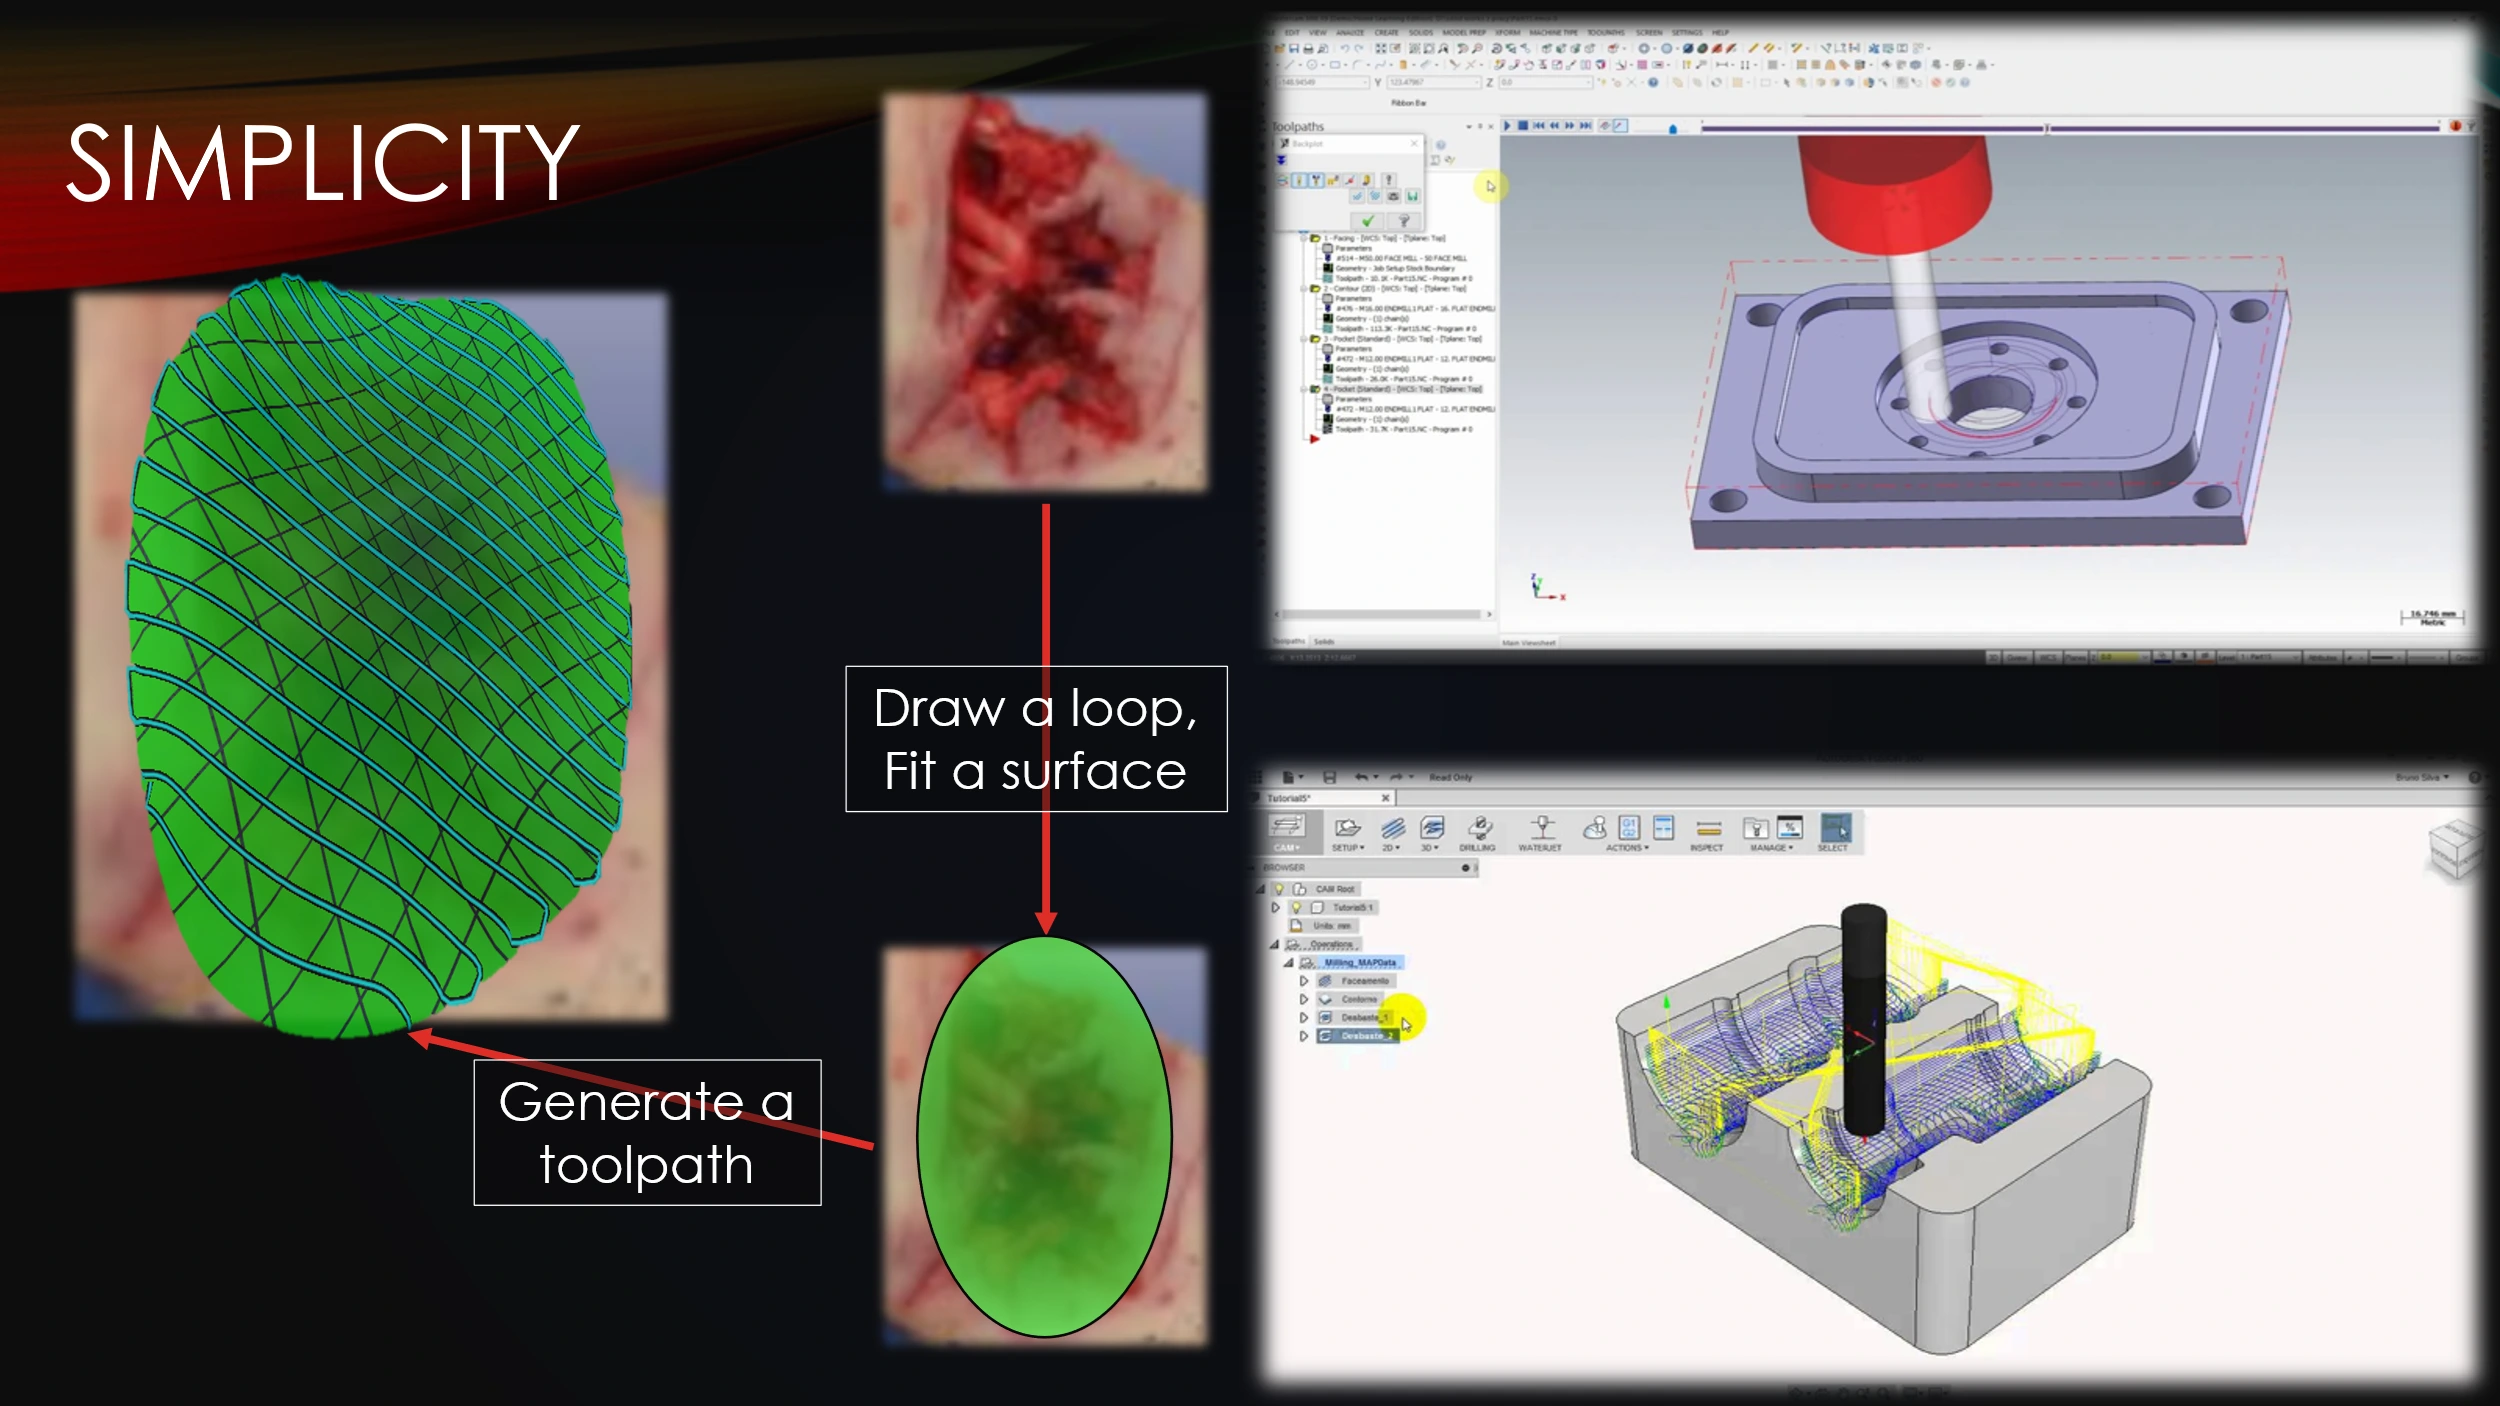Viewport: 2500px width, 1406px height.
Task: Open the TOOLPATHS menu in Mastercam
Action: click(x=1607, y=33)
